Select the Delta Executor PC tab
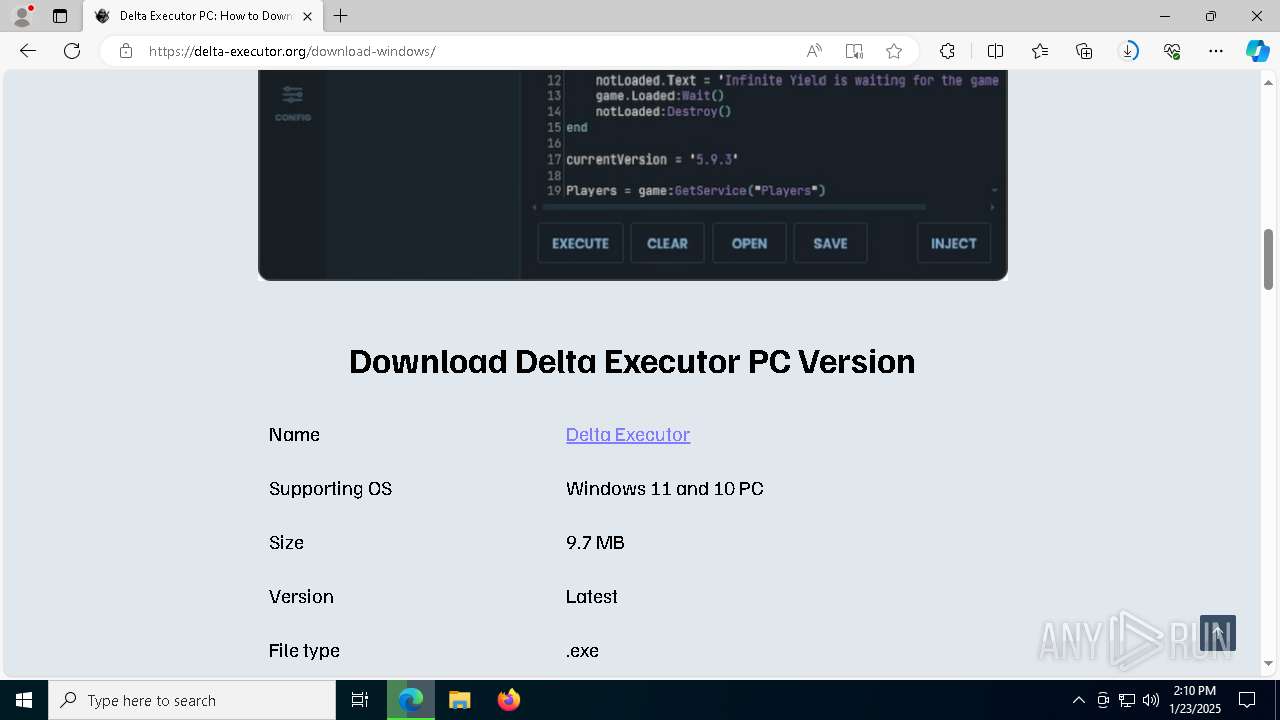 204,16
